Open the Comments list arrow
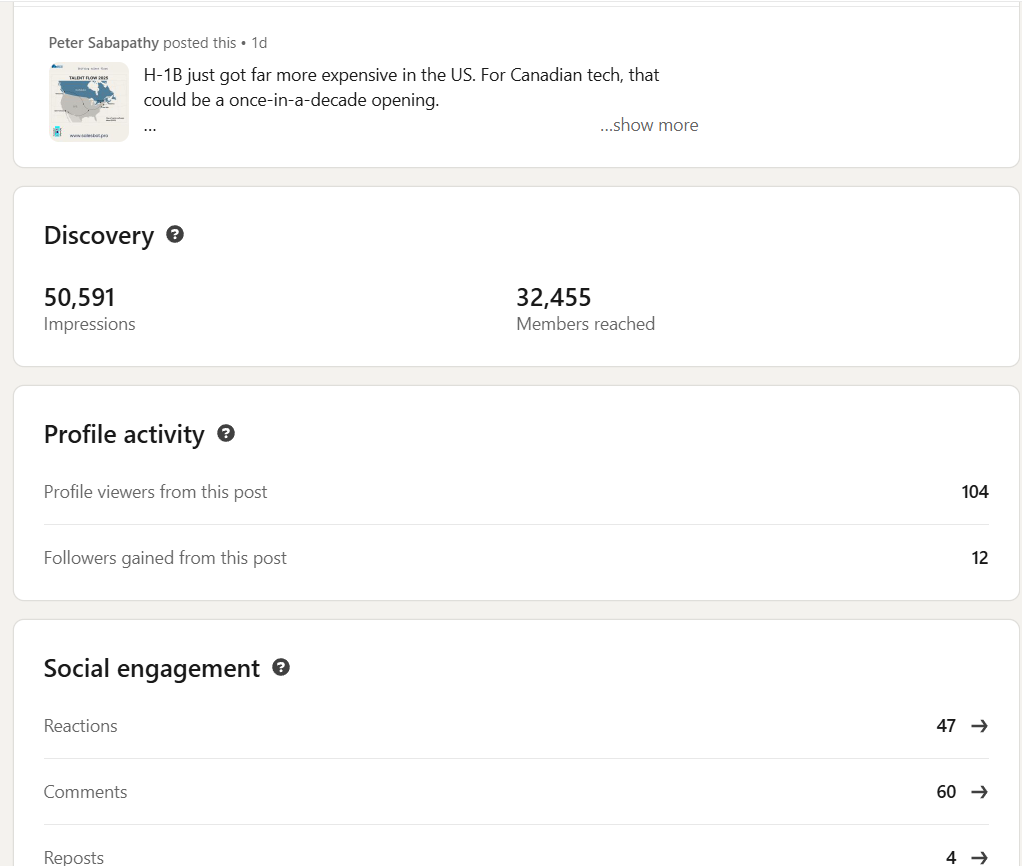The height and width of the screenshot is (866, 1022). (979, 792)
